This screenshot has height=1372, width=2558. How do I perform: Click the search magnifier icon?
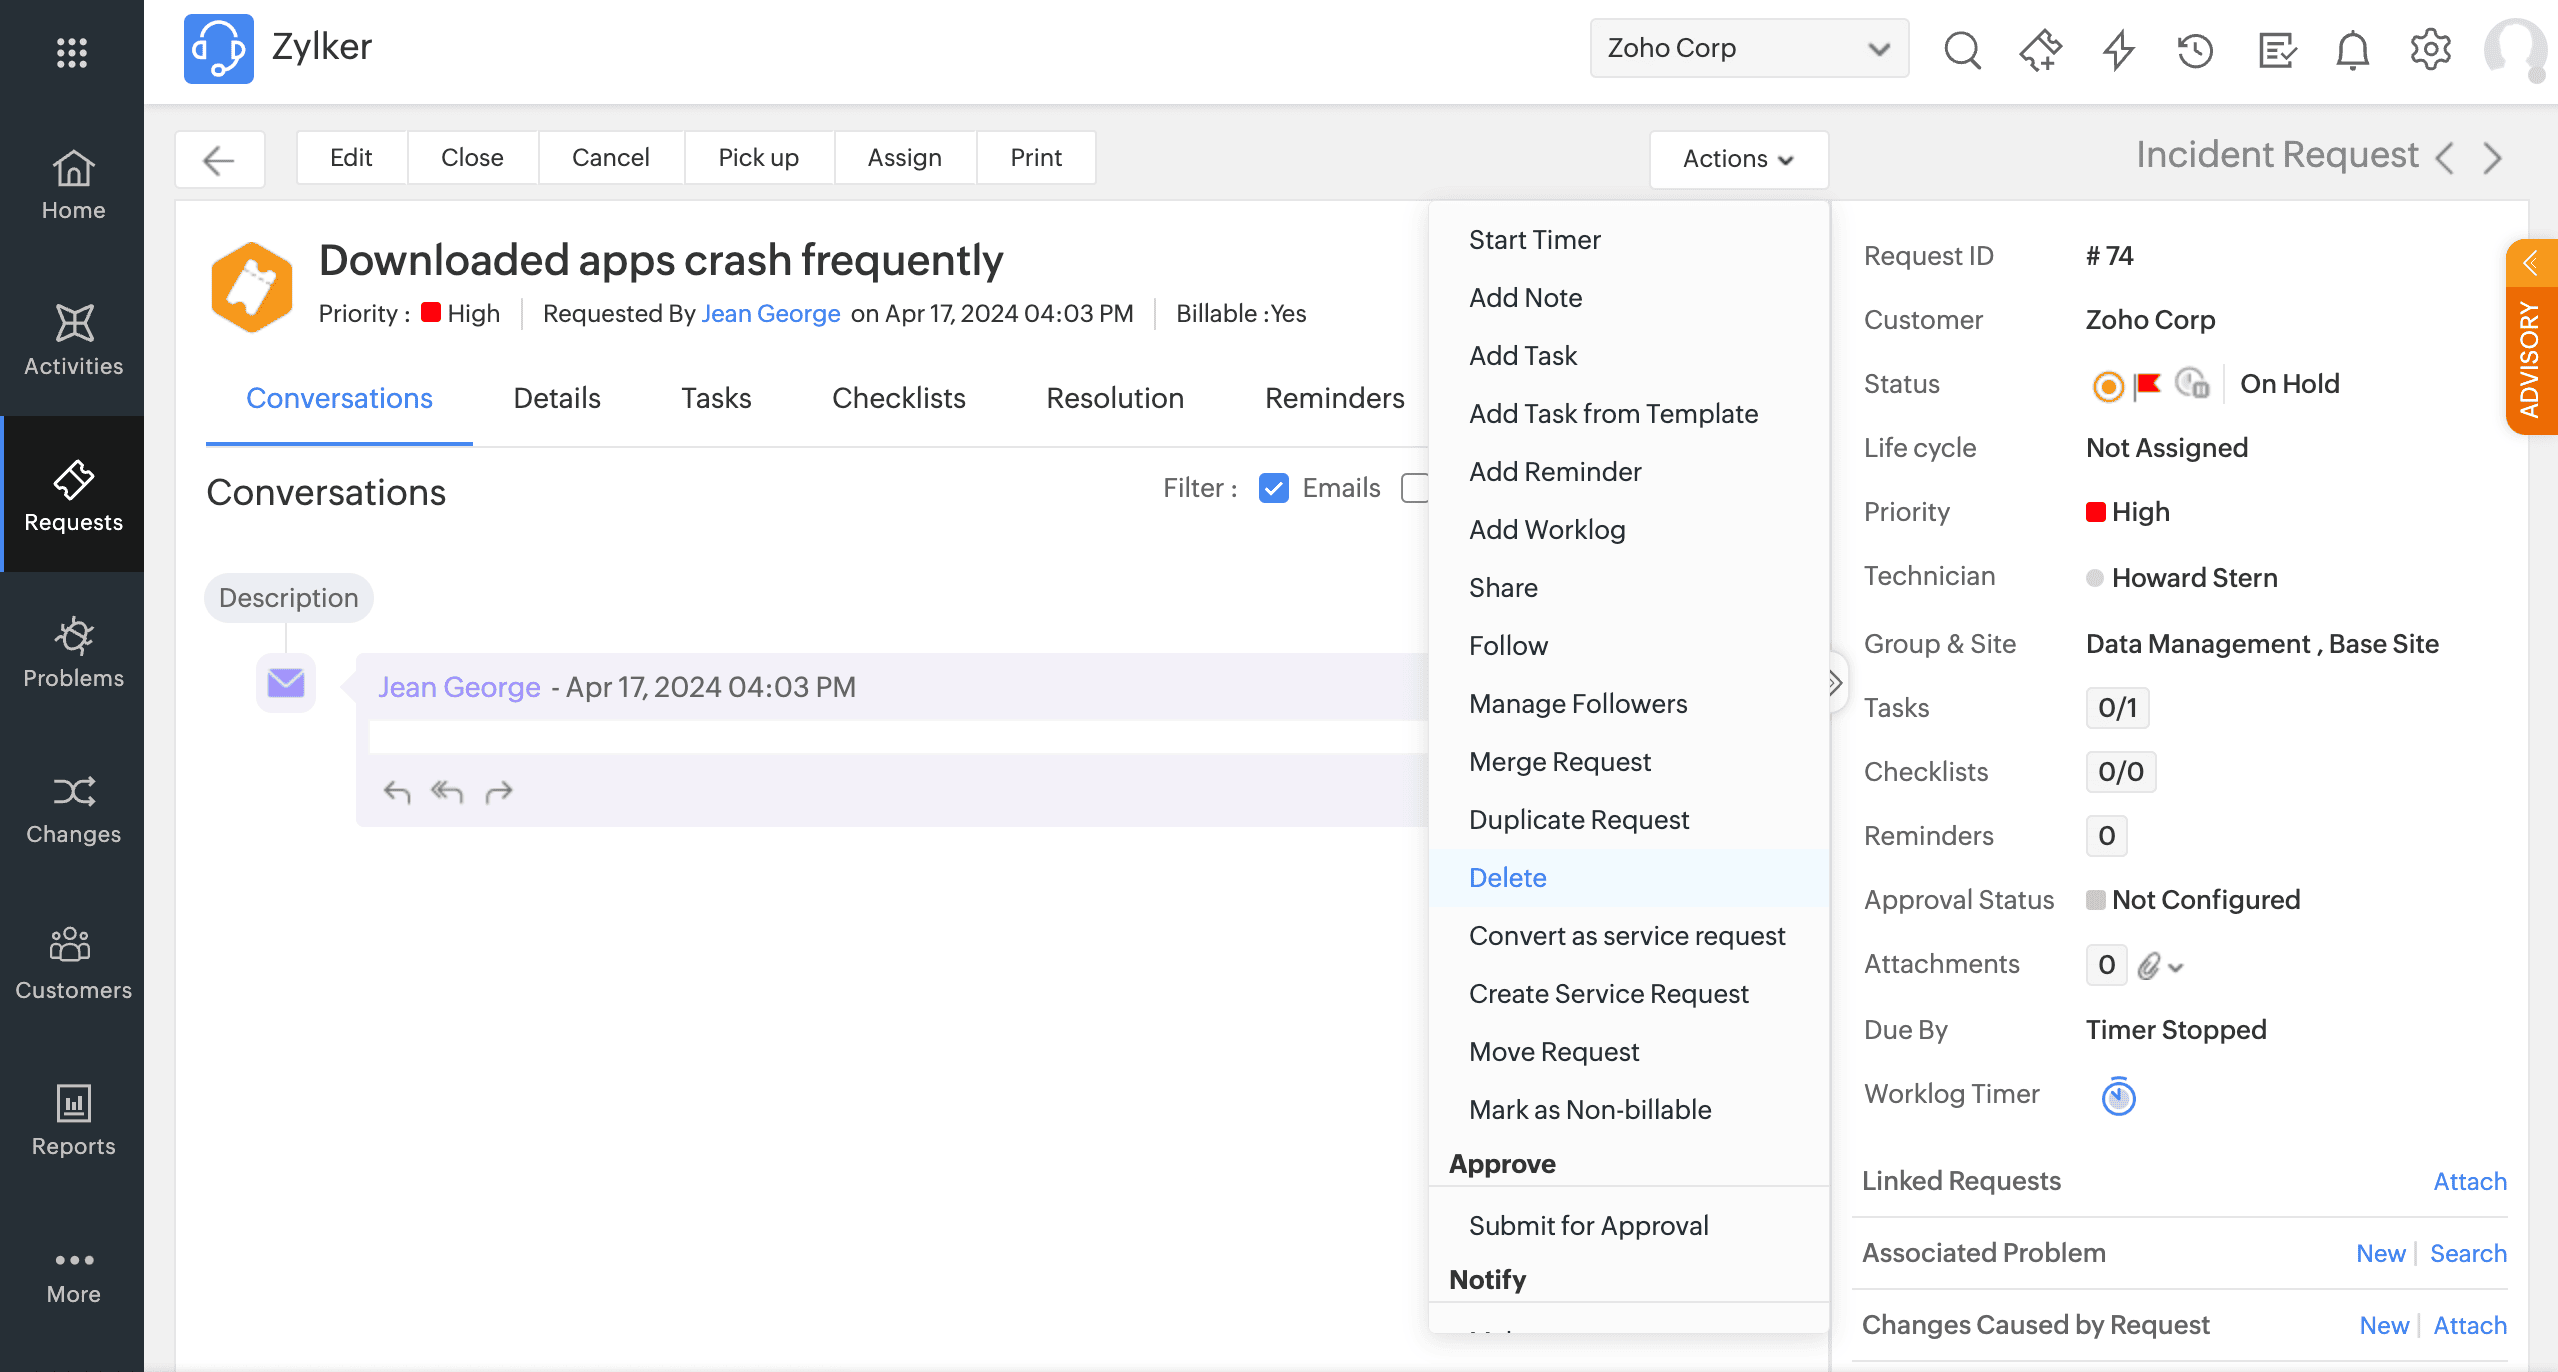[1962, 49]
